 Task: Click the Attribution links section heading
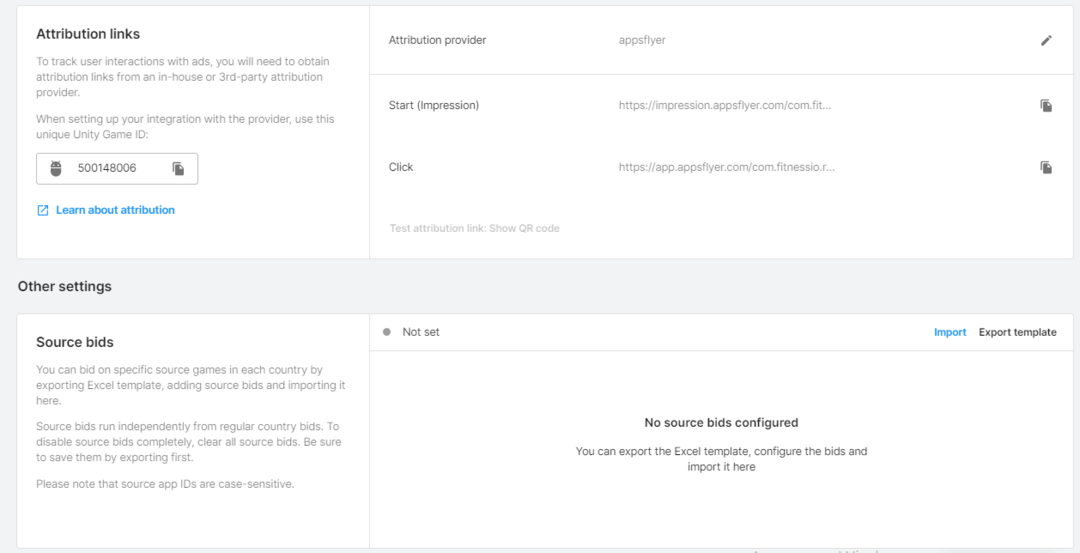(x=88, y=34)
